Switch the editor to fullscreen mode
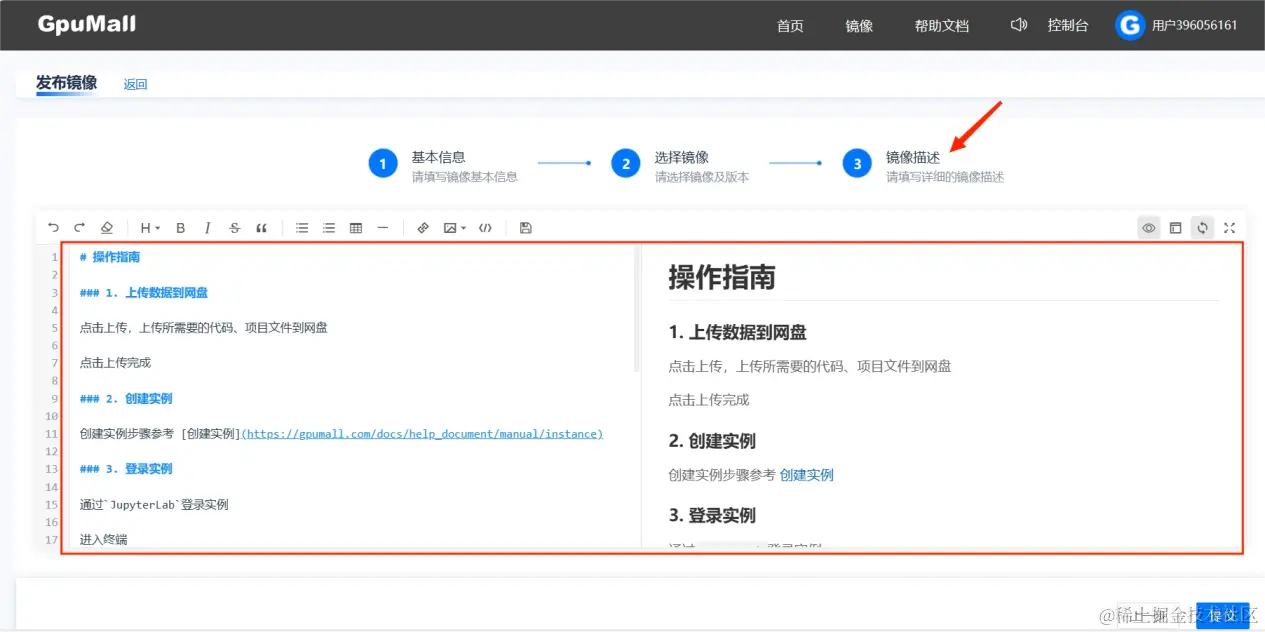This screenshot has width=1265, height=632. [x=1230, y=228]
